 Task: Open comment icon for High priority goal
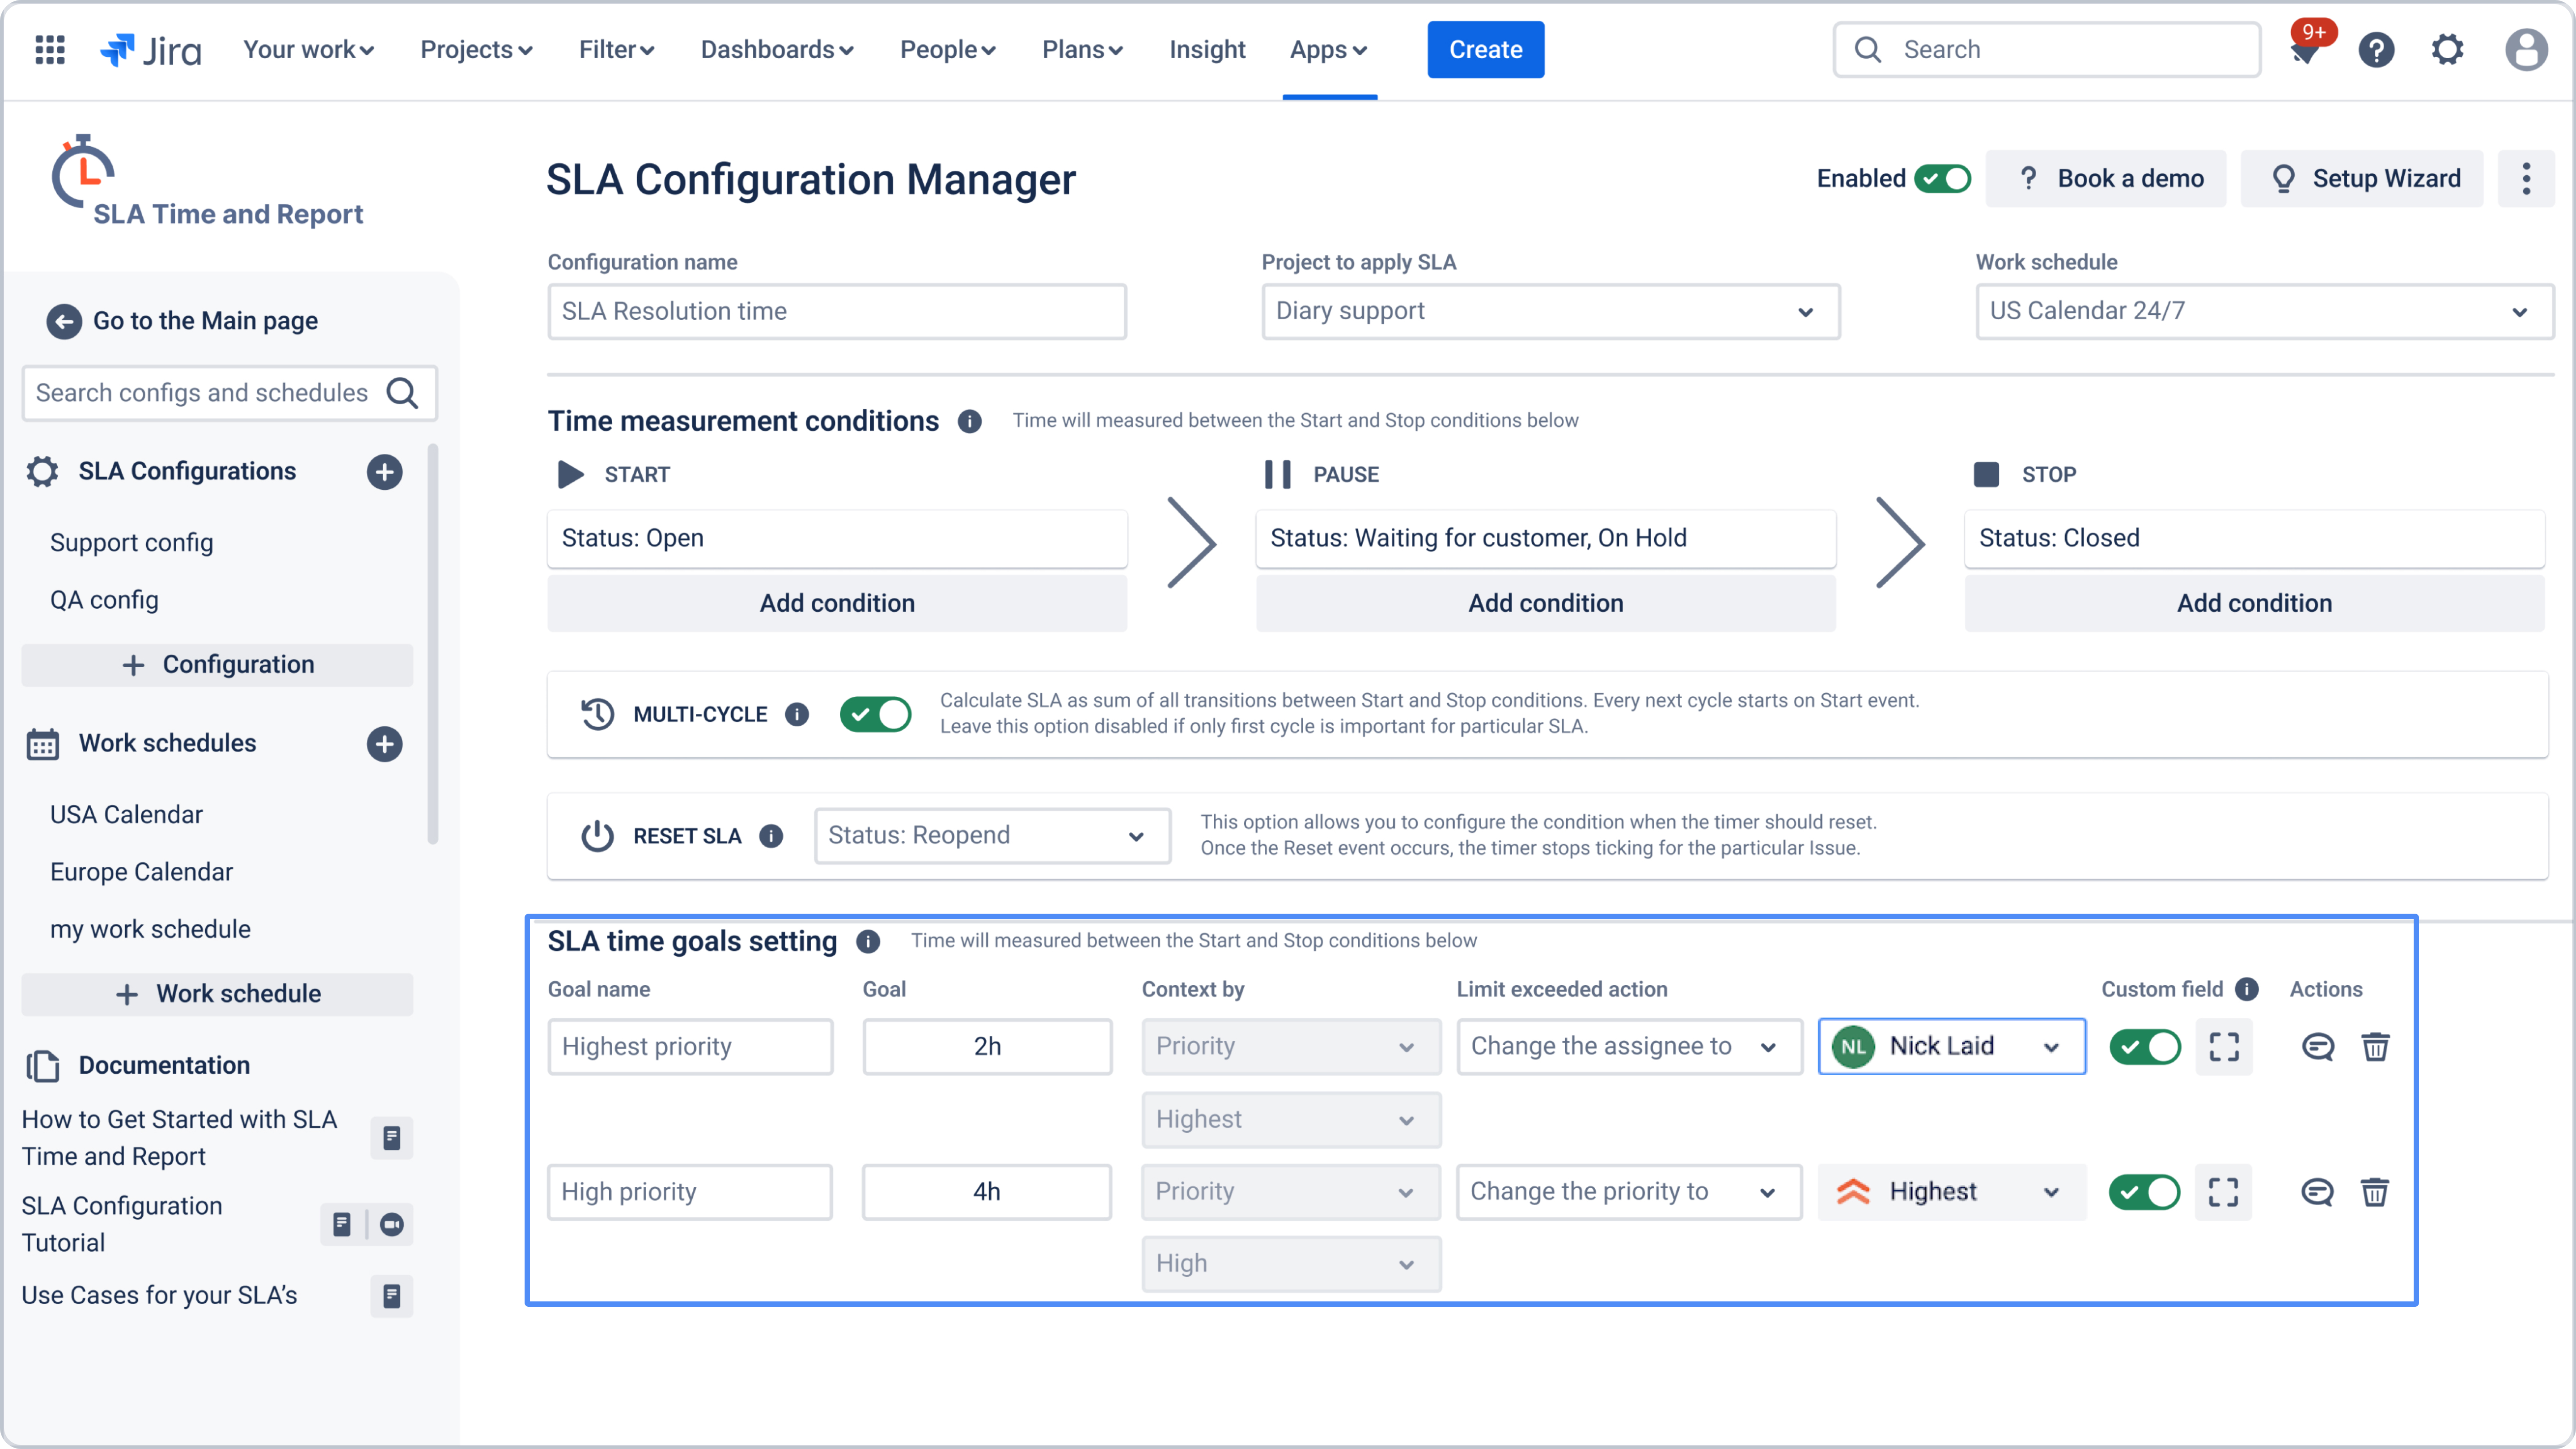(x=2316, y=1192)
